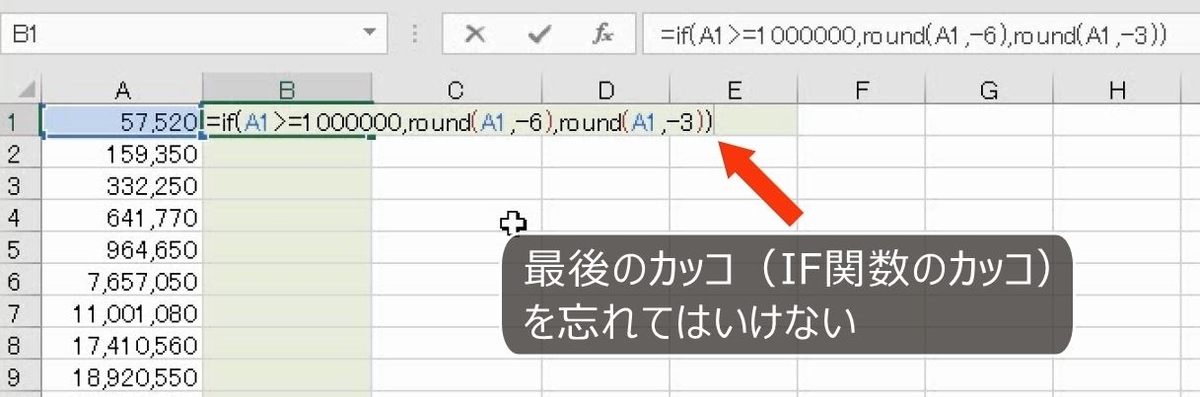Click cell containing 11,001,080
Screen dimensions: 1200x397
click(x=122, y=313)
